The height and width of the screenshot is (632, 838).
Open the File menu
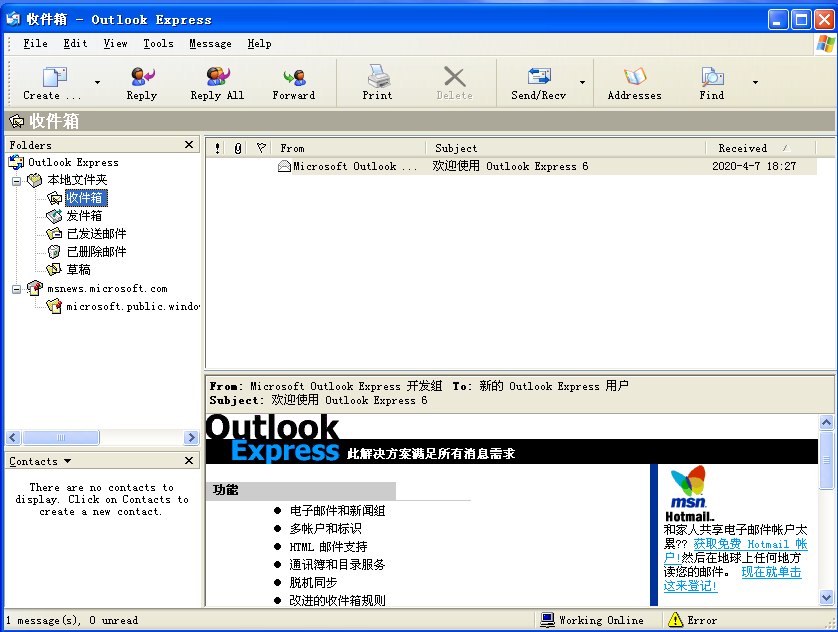[35, 44]
